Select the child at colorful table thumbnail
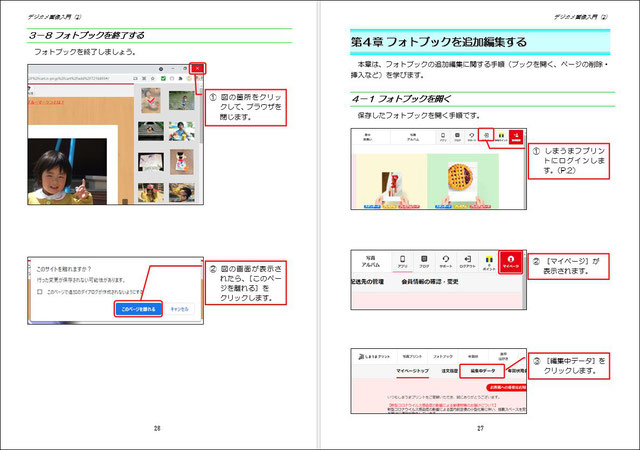Screen dimensions: 640x450 (x=181, y=131)
